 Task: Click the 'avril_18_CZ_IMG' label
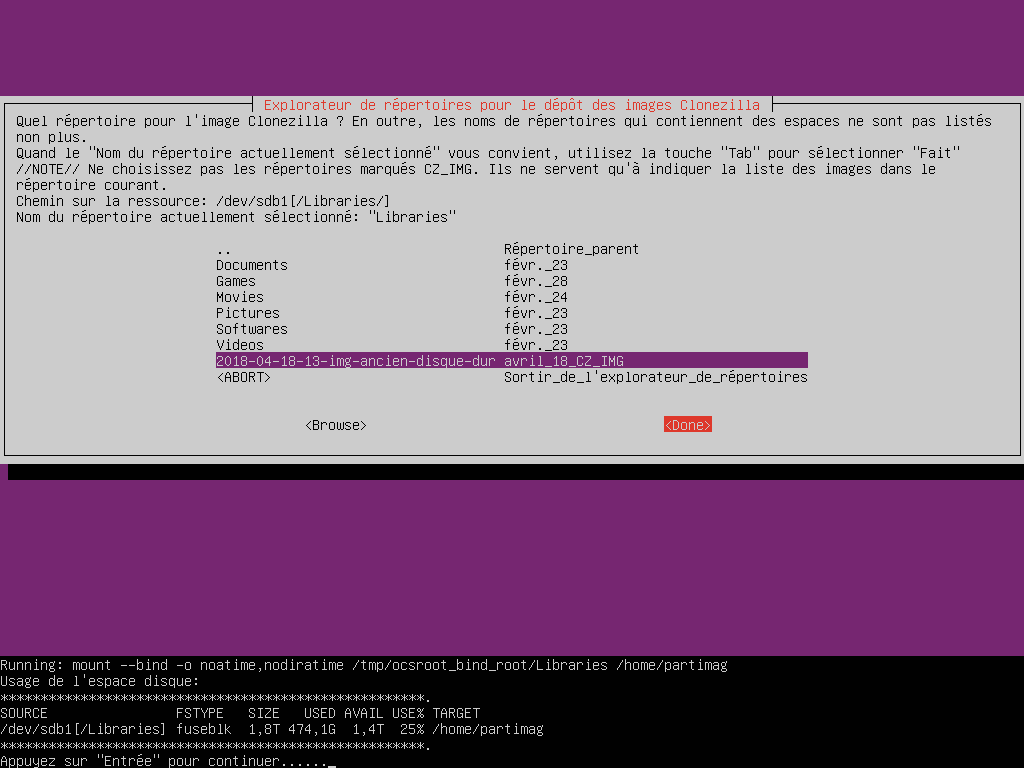pyautogui.click(x=564, y=361)
